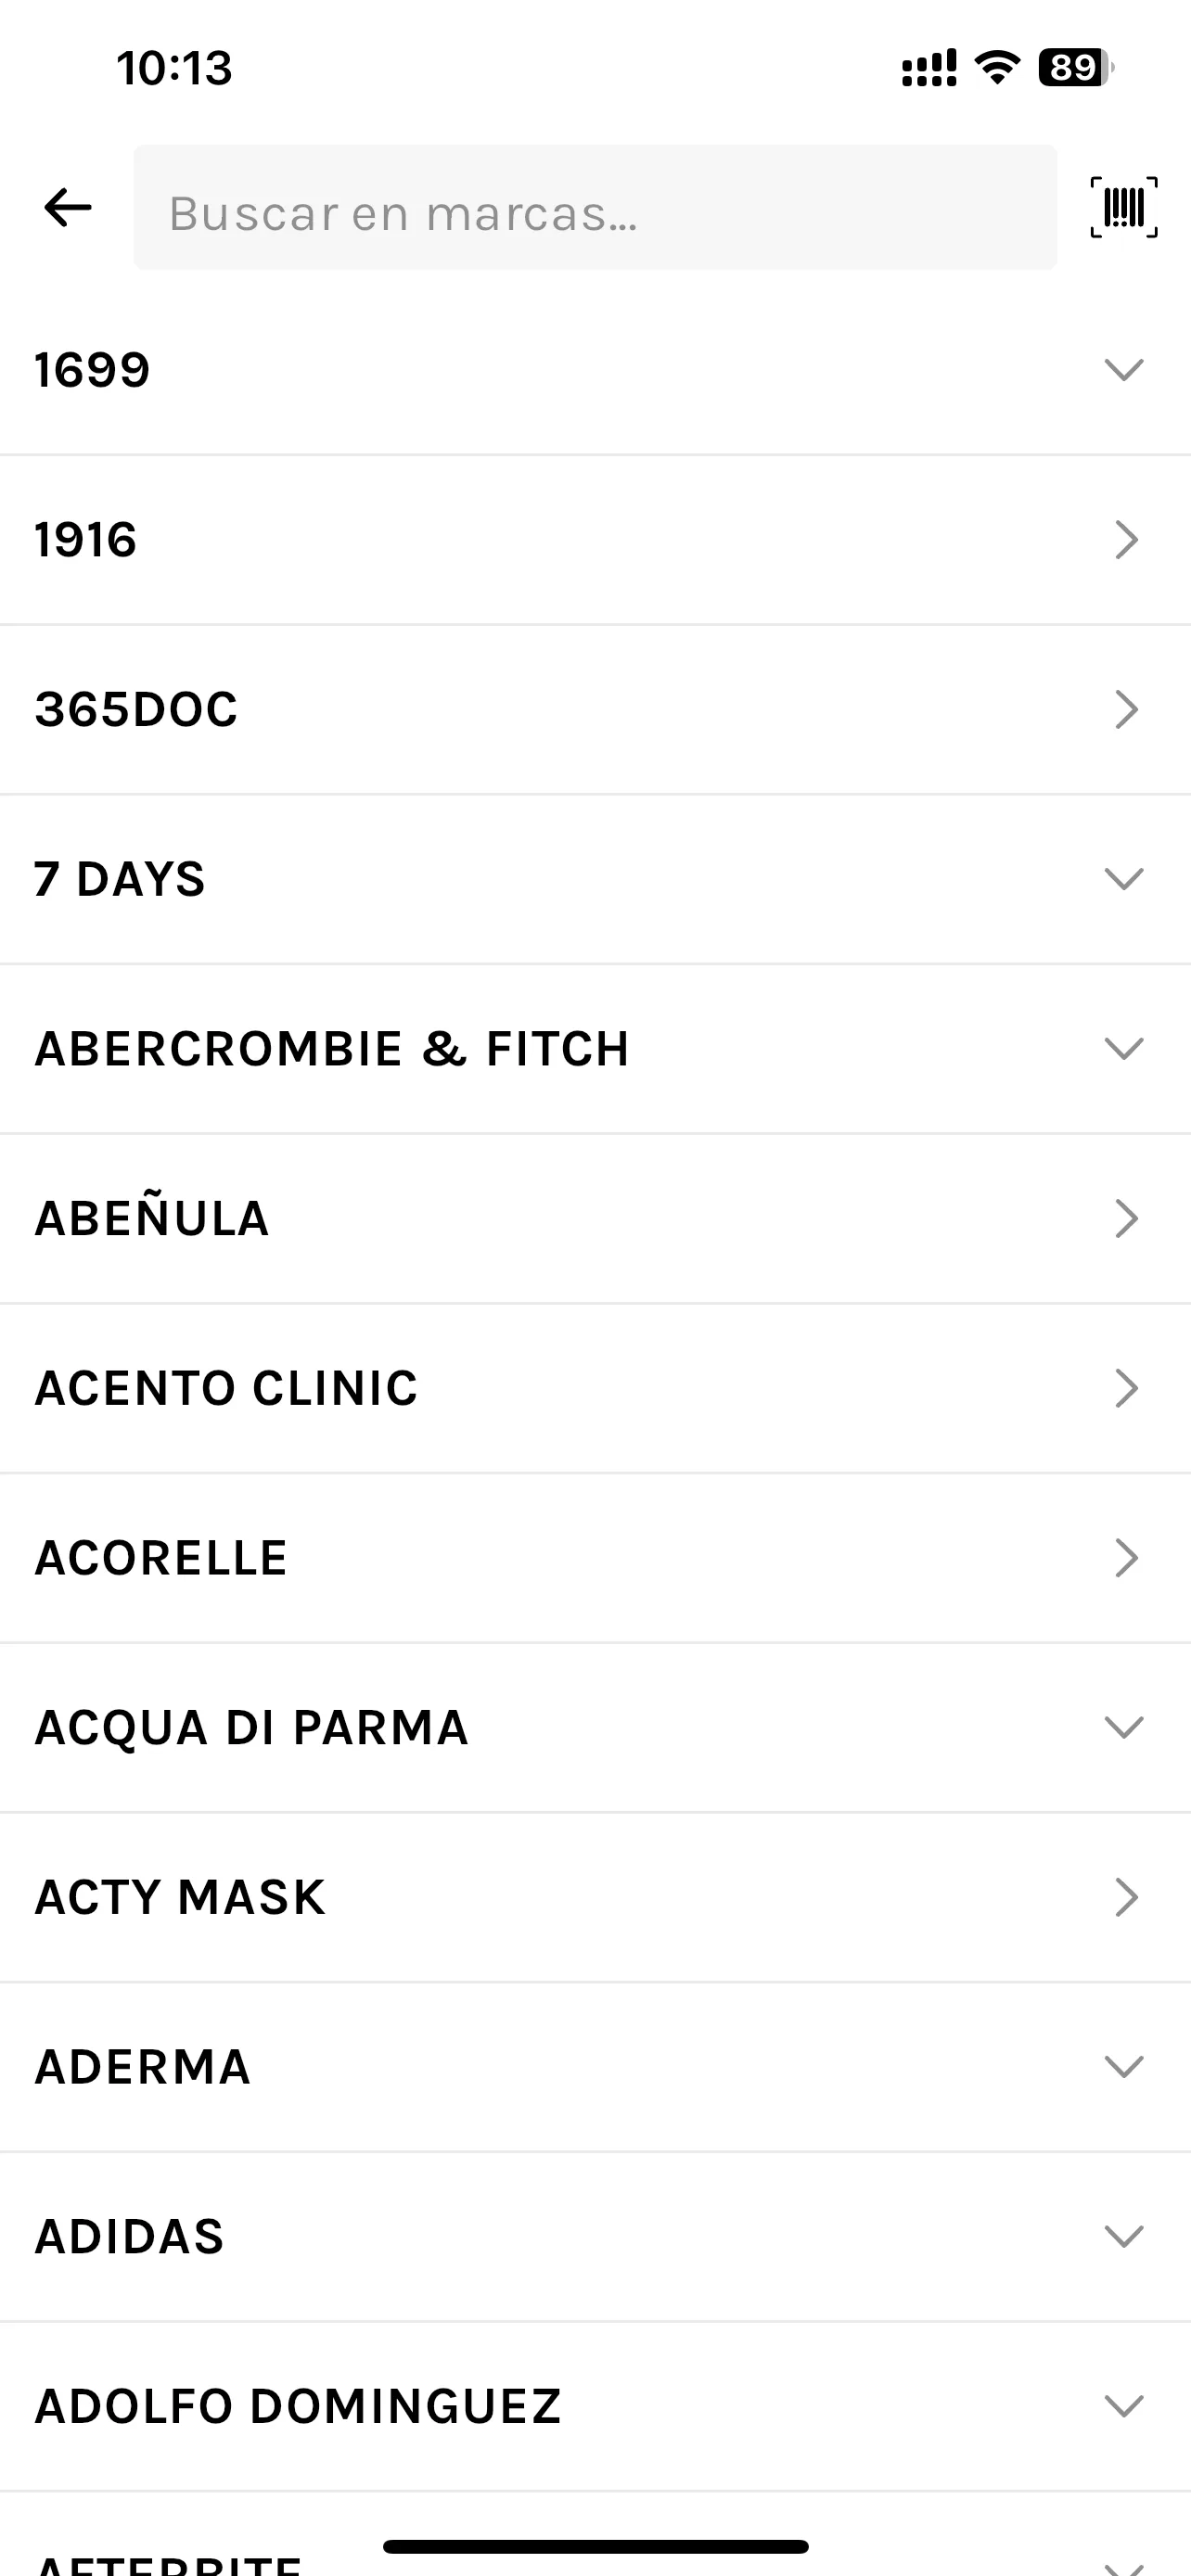Expand the 7 DAYS brand dropdown
The height and width of the screenshot is (2576, 1191).
(x=1124, y=879)
